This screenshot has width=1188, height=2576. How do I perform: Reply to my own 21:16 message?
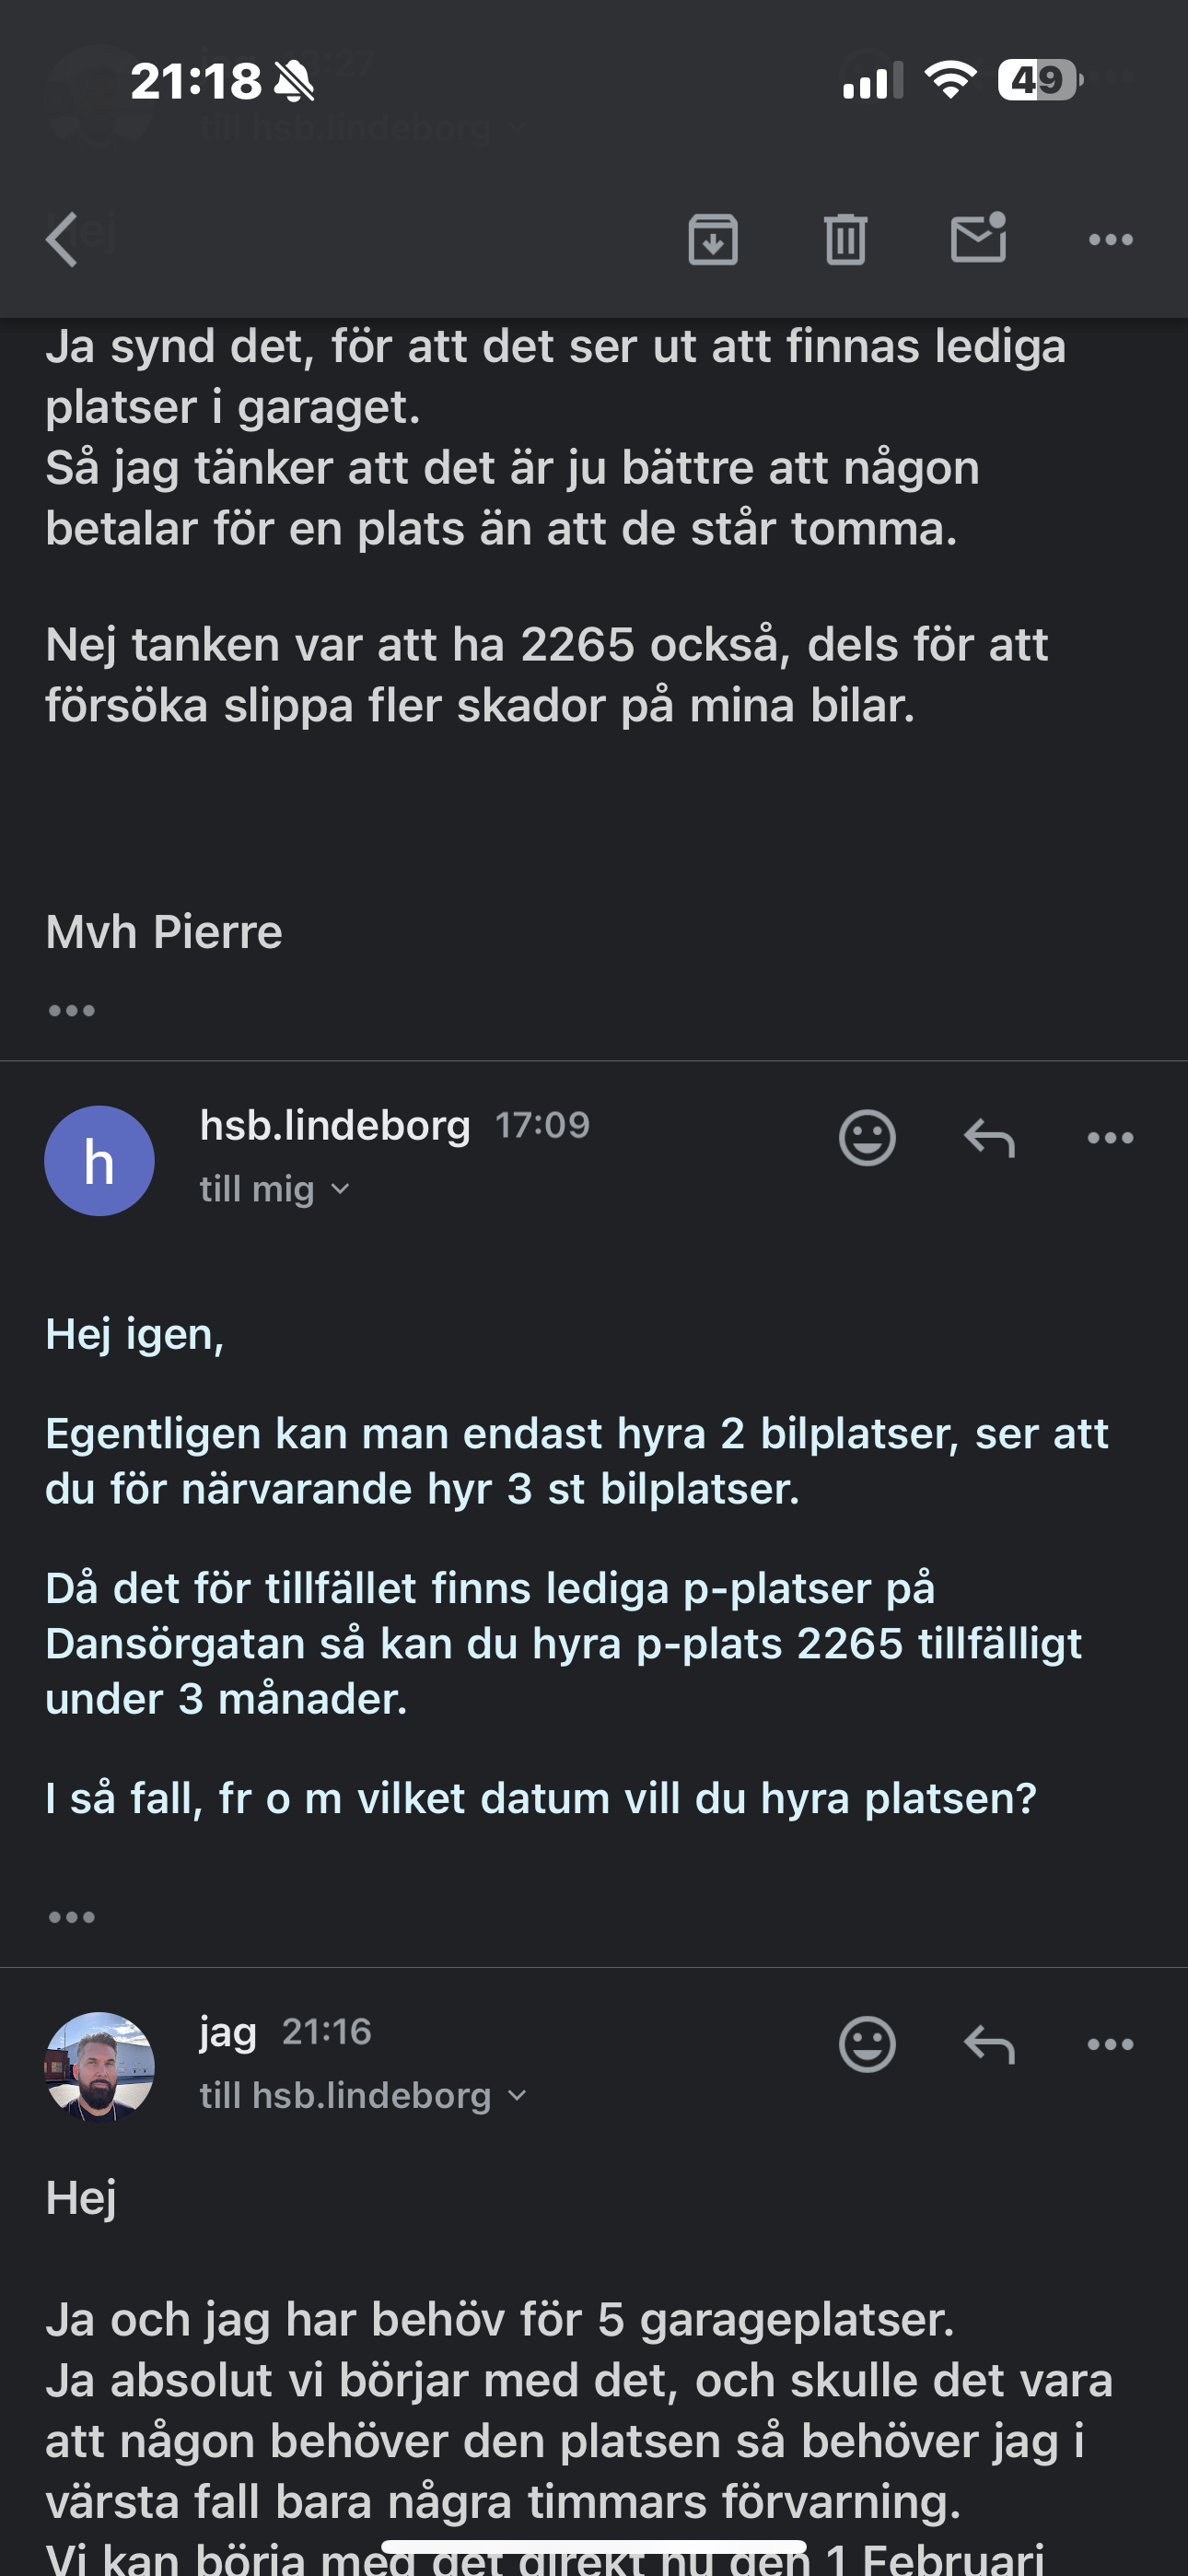[989, 2045]
